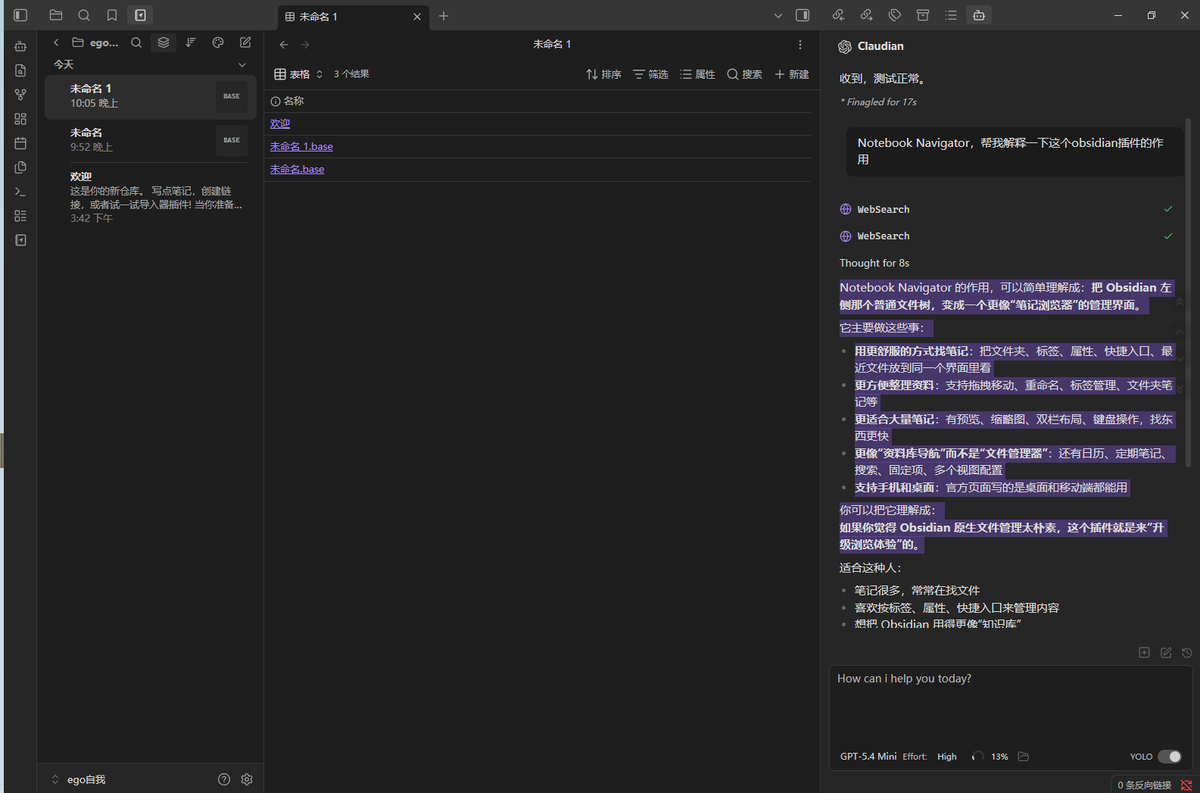
Task: Open the appearance palette in the navigator
Action: [218, 43]
